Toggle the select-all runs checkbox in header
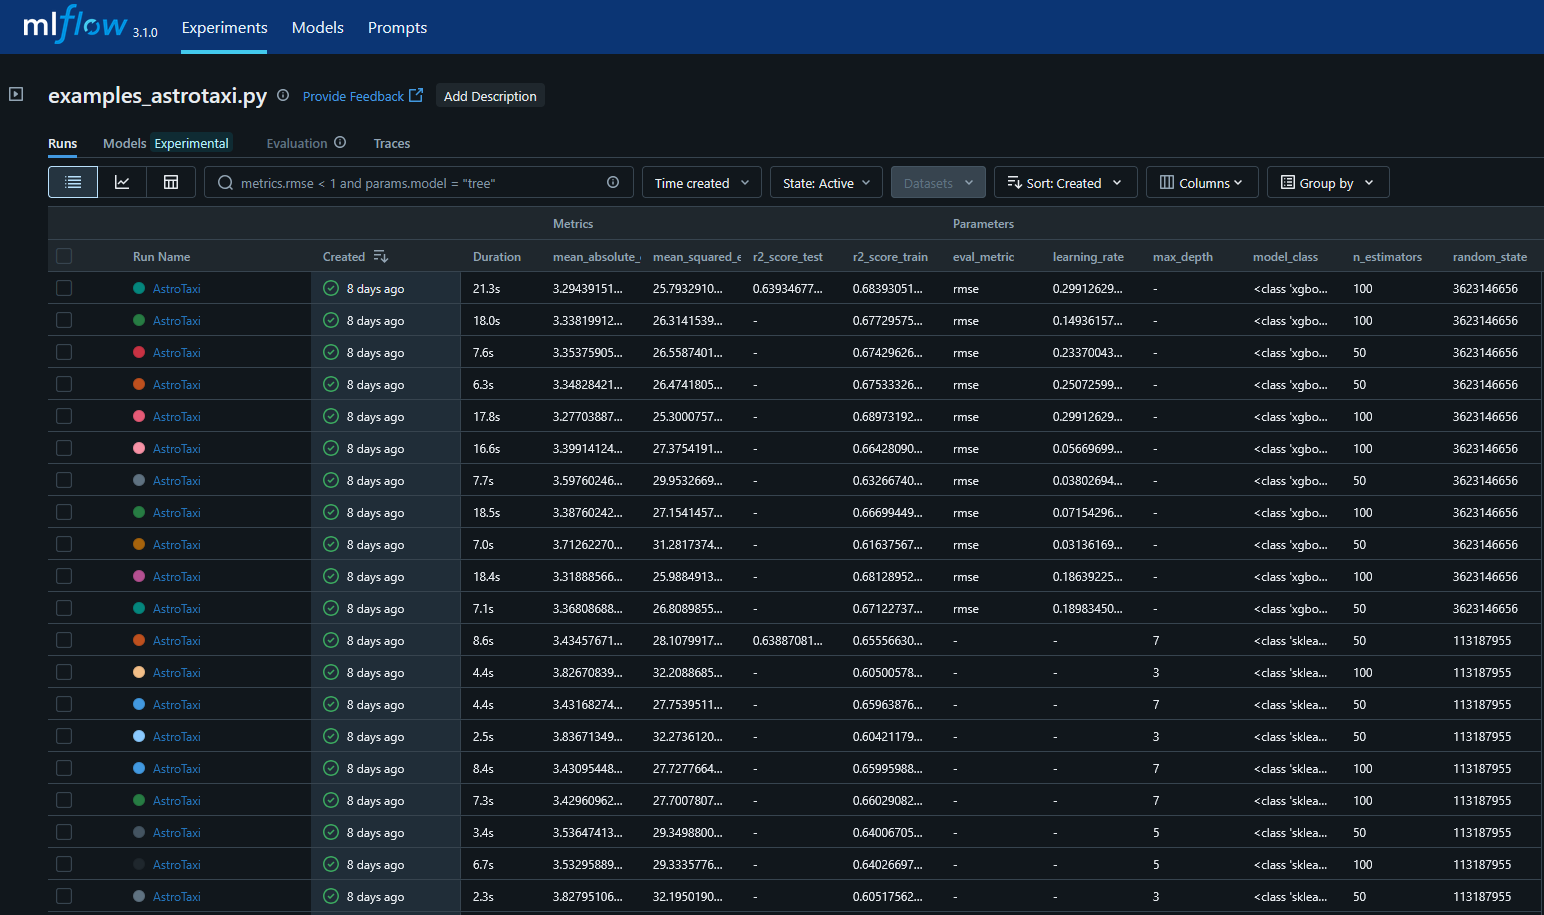Viewport: 1544px width, 915px height. [x=64, y=256]
